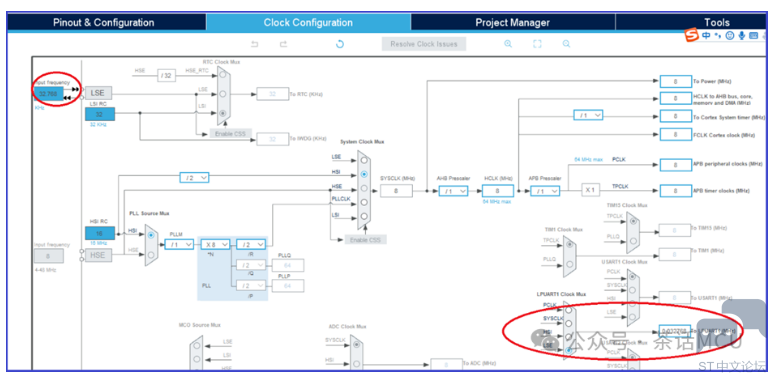The image size is (775, 382).
Task: Click the 32.768 KHz input frequency field
Action: 48,93
